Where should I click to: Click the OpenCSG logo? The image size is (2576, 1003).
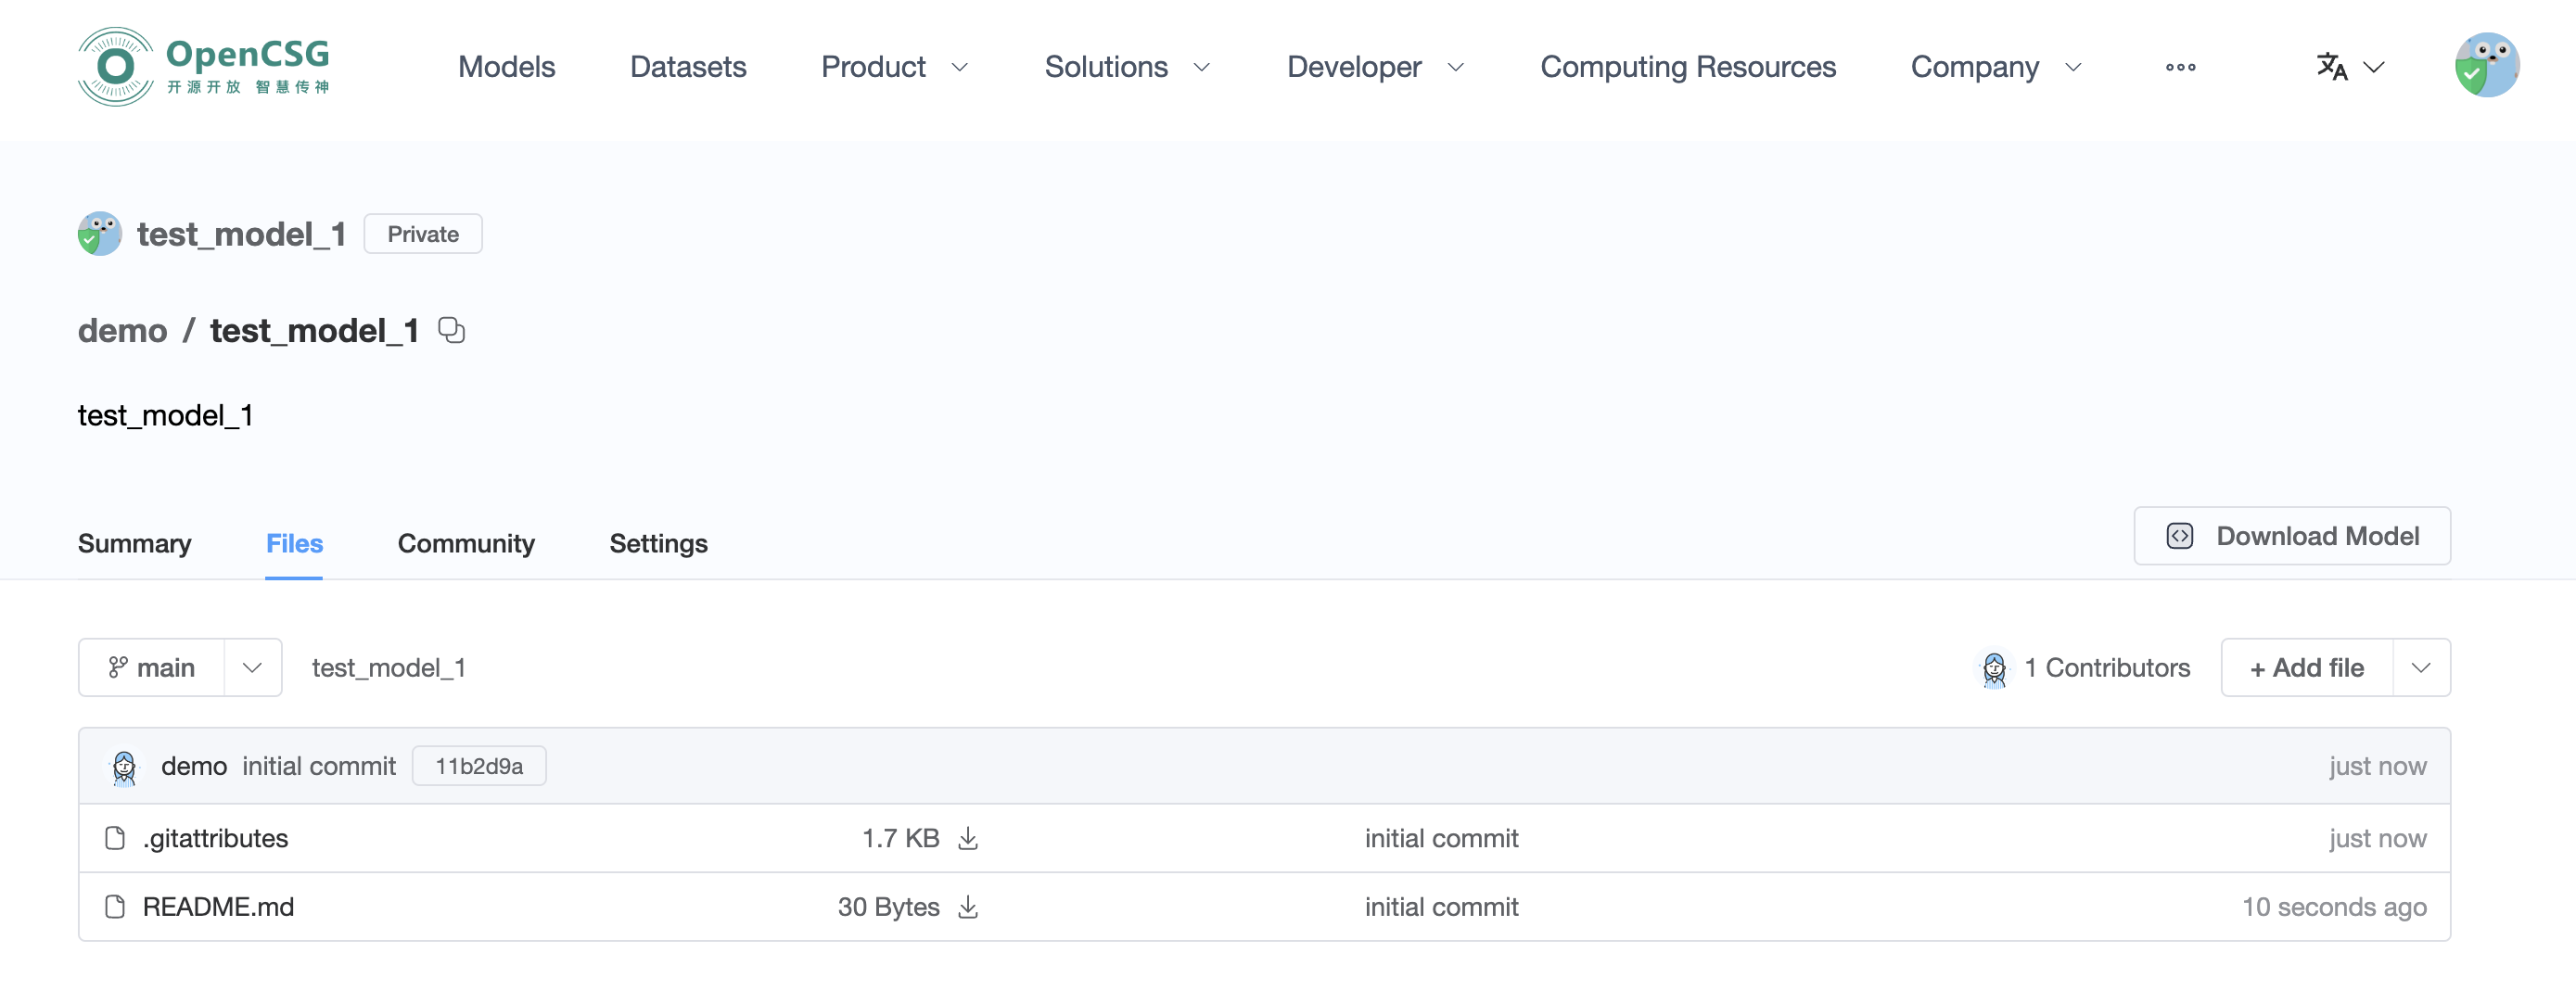click(204, 67)
